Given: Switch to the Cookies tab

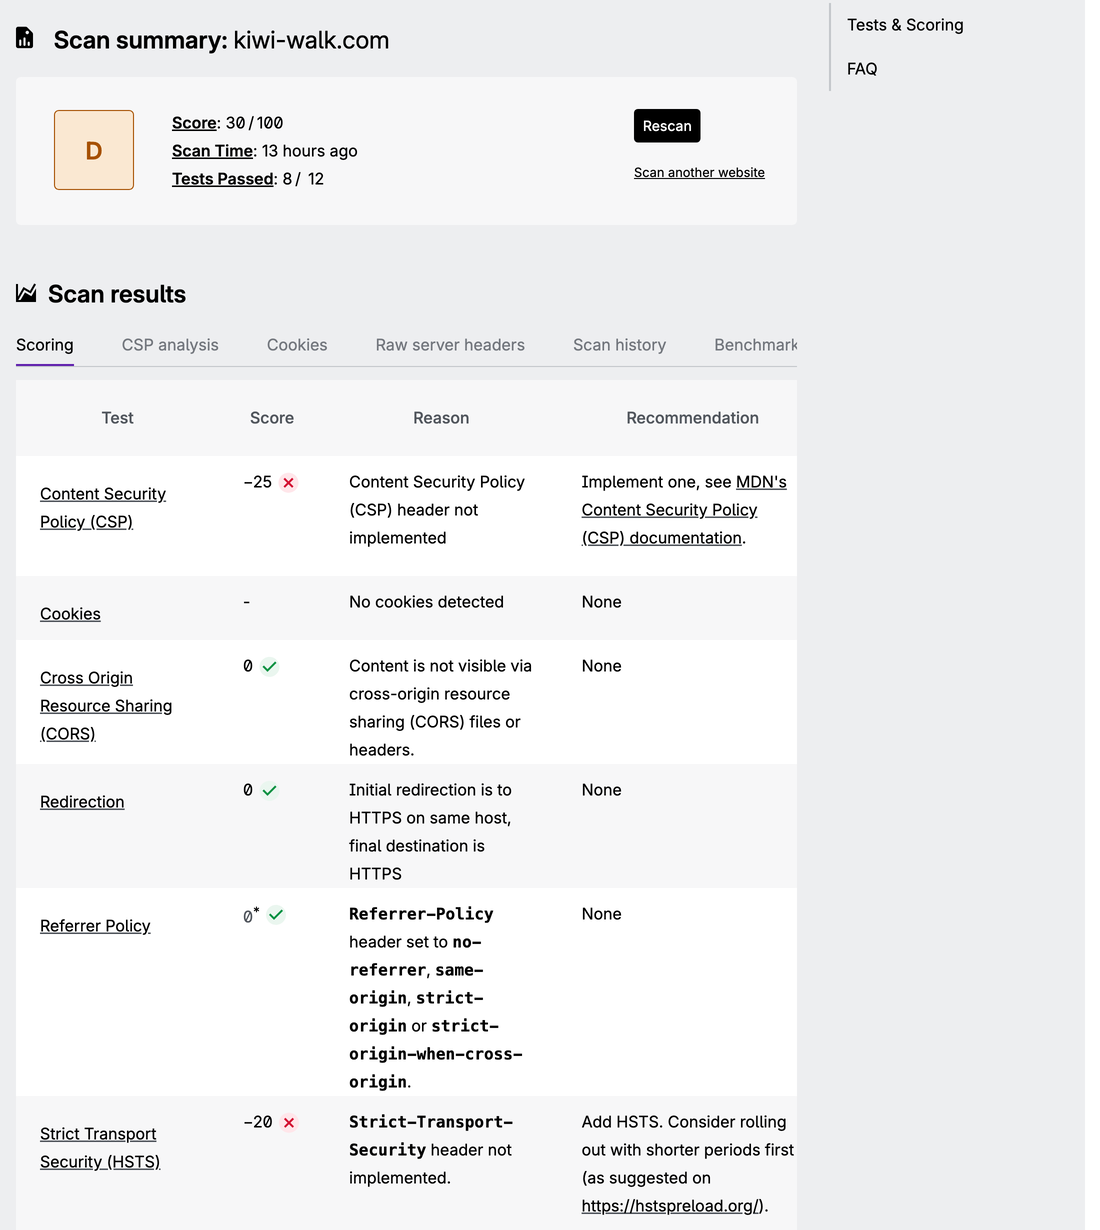Looking at the screenshot, I should pyautogui.click(x=297, y=345).
